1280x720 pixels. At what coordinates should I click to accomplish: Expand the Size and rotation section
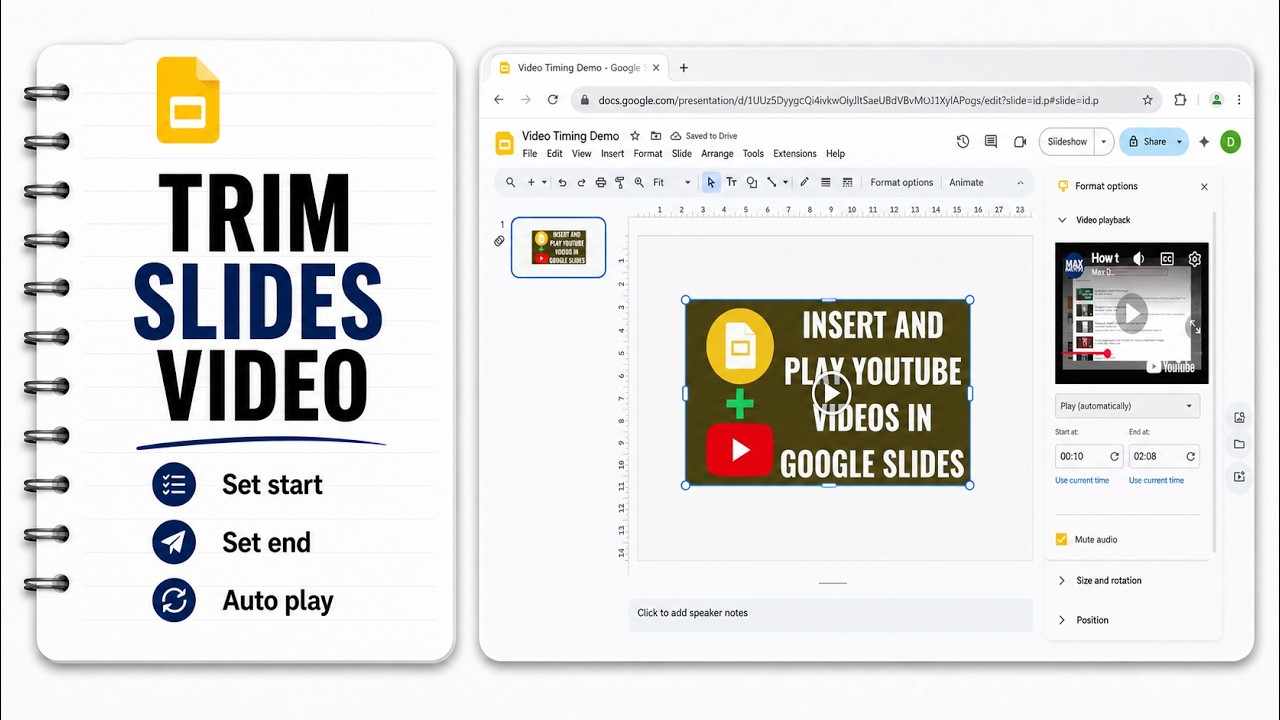1062,580
